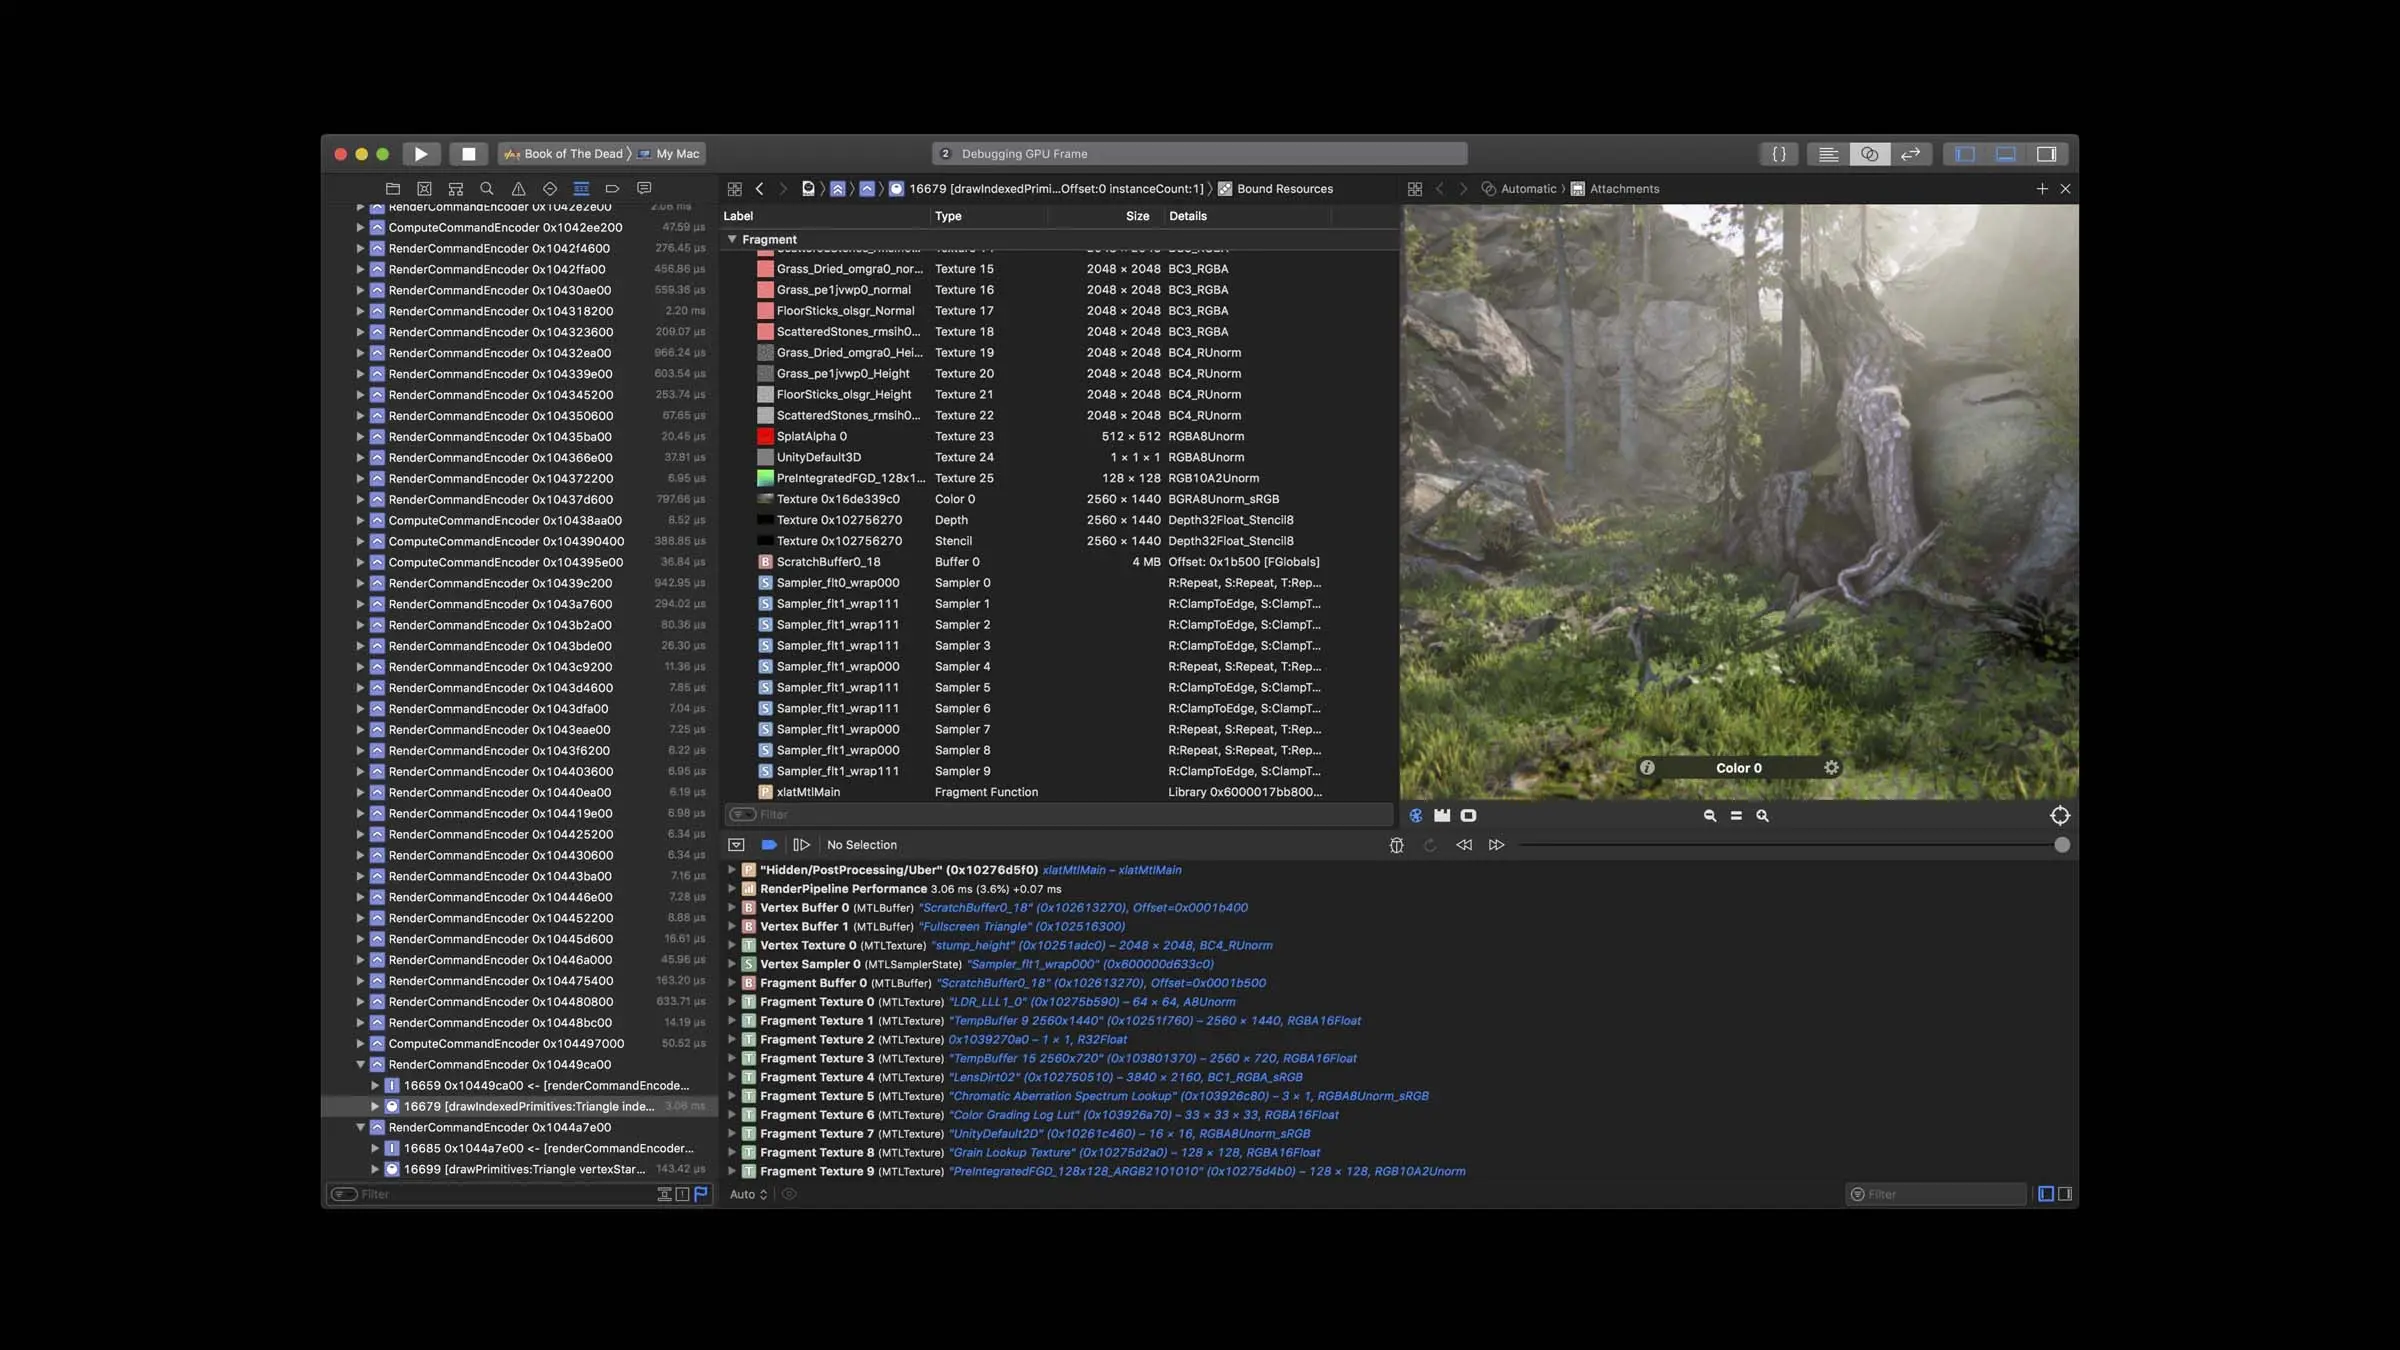Open the issue navigator warning icon

click(518, 188)
